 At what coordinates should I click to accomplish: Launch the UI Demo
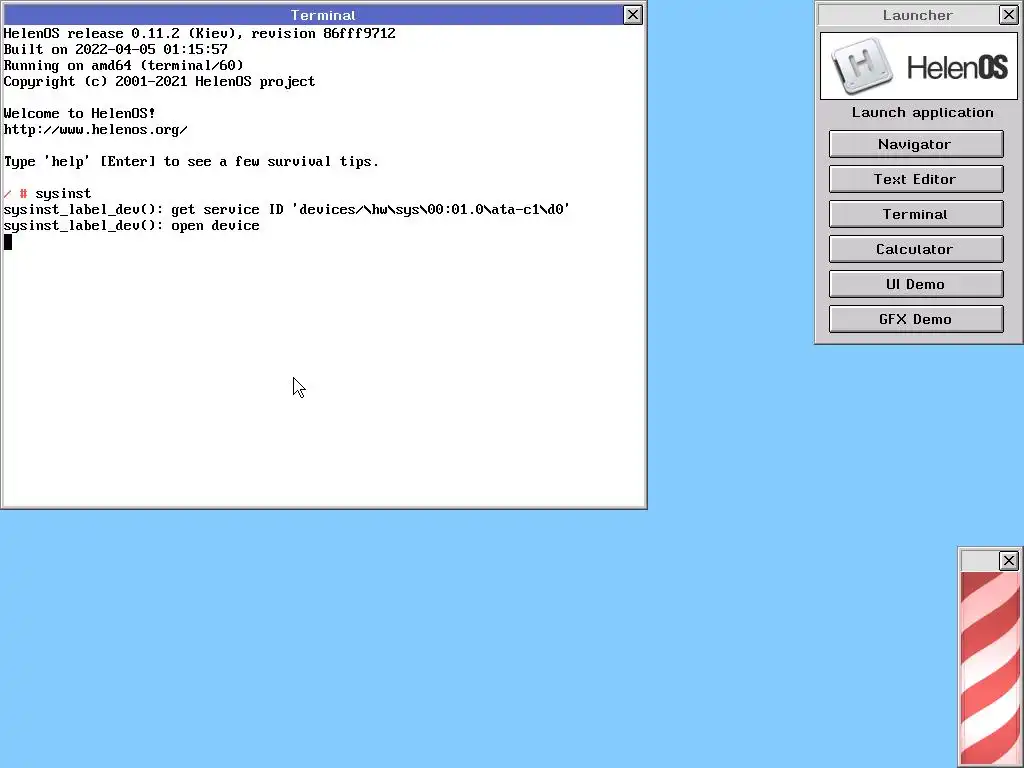point(916,284)
